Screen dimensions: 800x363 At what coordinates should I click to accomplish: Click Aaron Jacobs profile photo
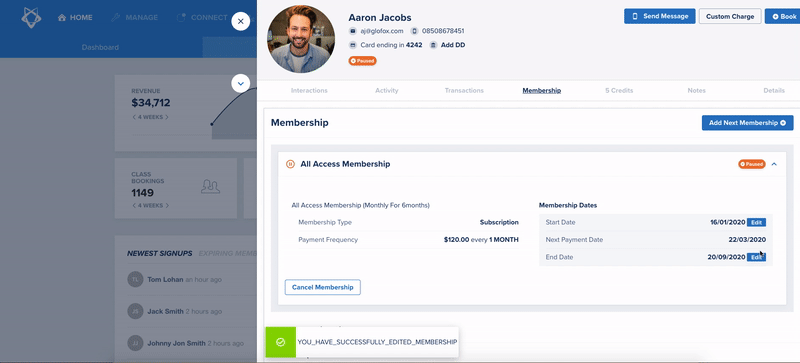coord(301,39)
